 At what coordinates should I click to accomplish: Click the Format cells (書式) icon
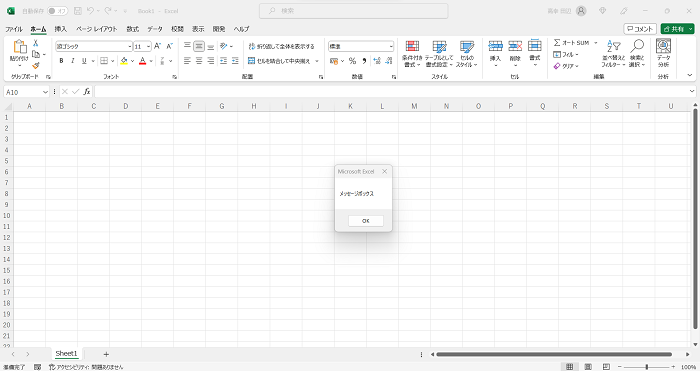534,46
